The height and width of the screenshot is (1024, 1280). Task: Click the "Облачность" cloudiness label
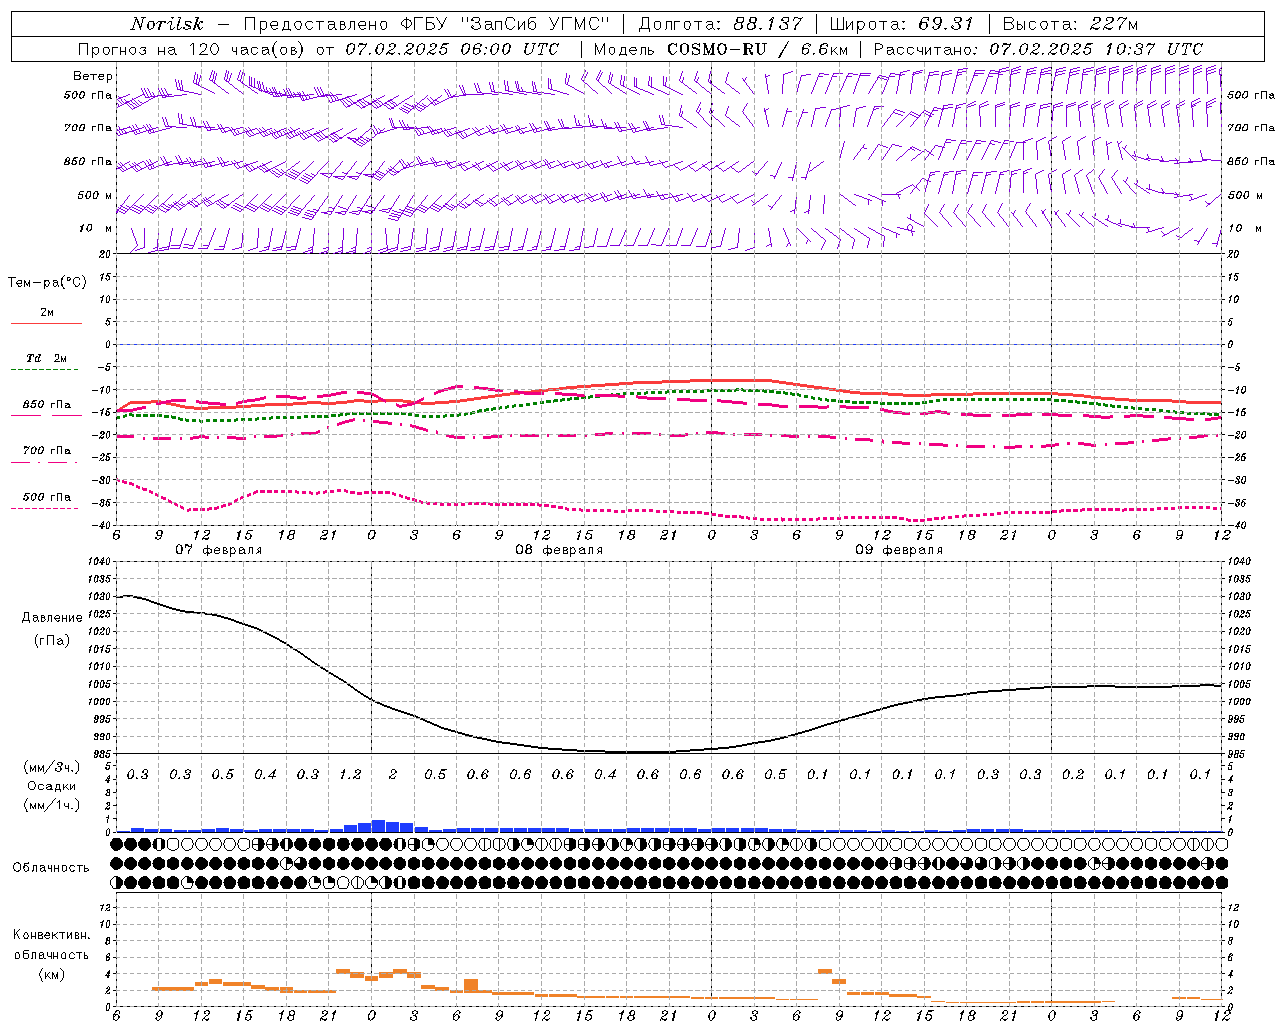pyautogui.click(x=51, y=868)
